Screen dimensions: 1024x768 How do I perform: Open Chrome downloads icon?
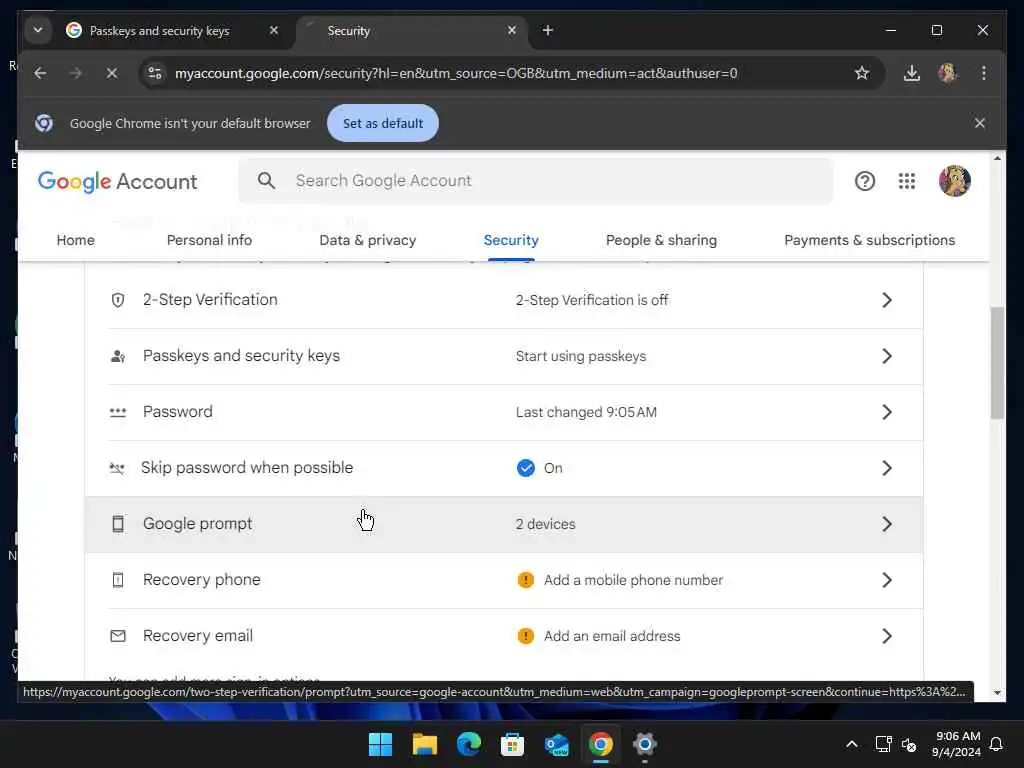click(912, 73)
